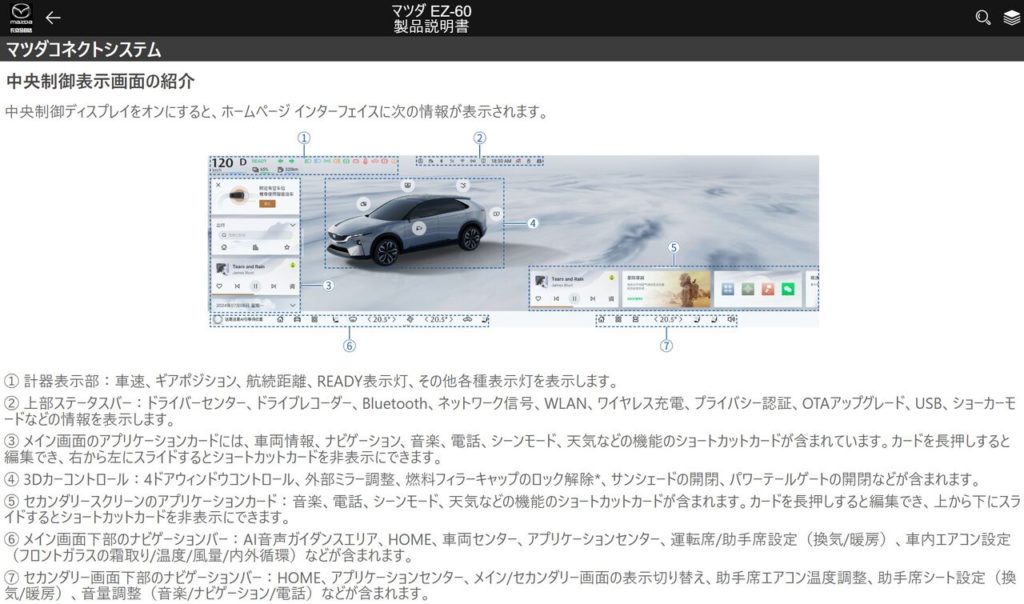The height and width of the screenshot is (604, 1024).
Task: Expand the navigation card chevron above search field
Action: [292, 226]
